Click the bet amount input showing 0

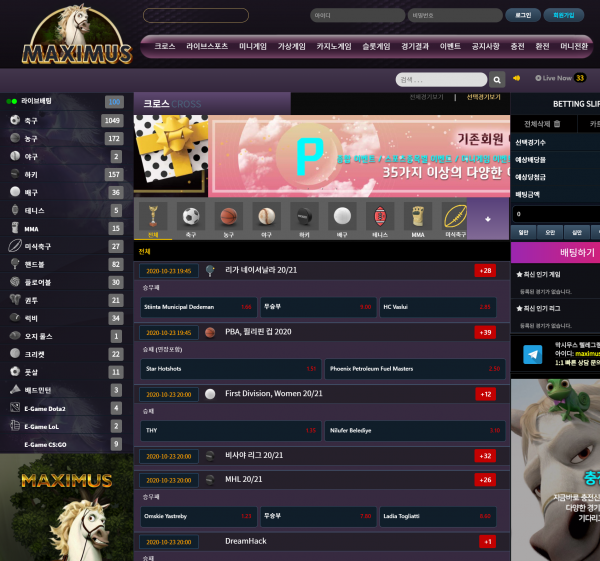[556, 214]
